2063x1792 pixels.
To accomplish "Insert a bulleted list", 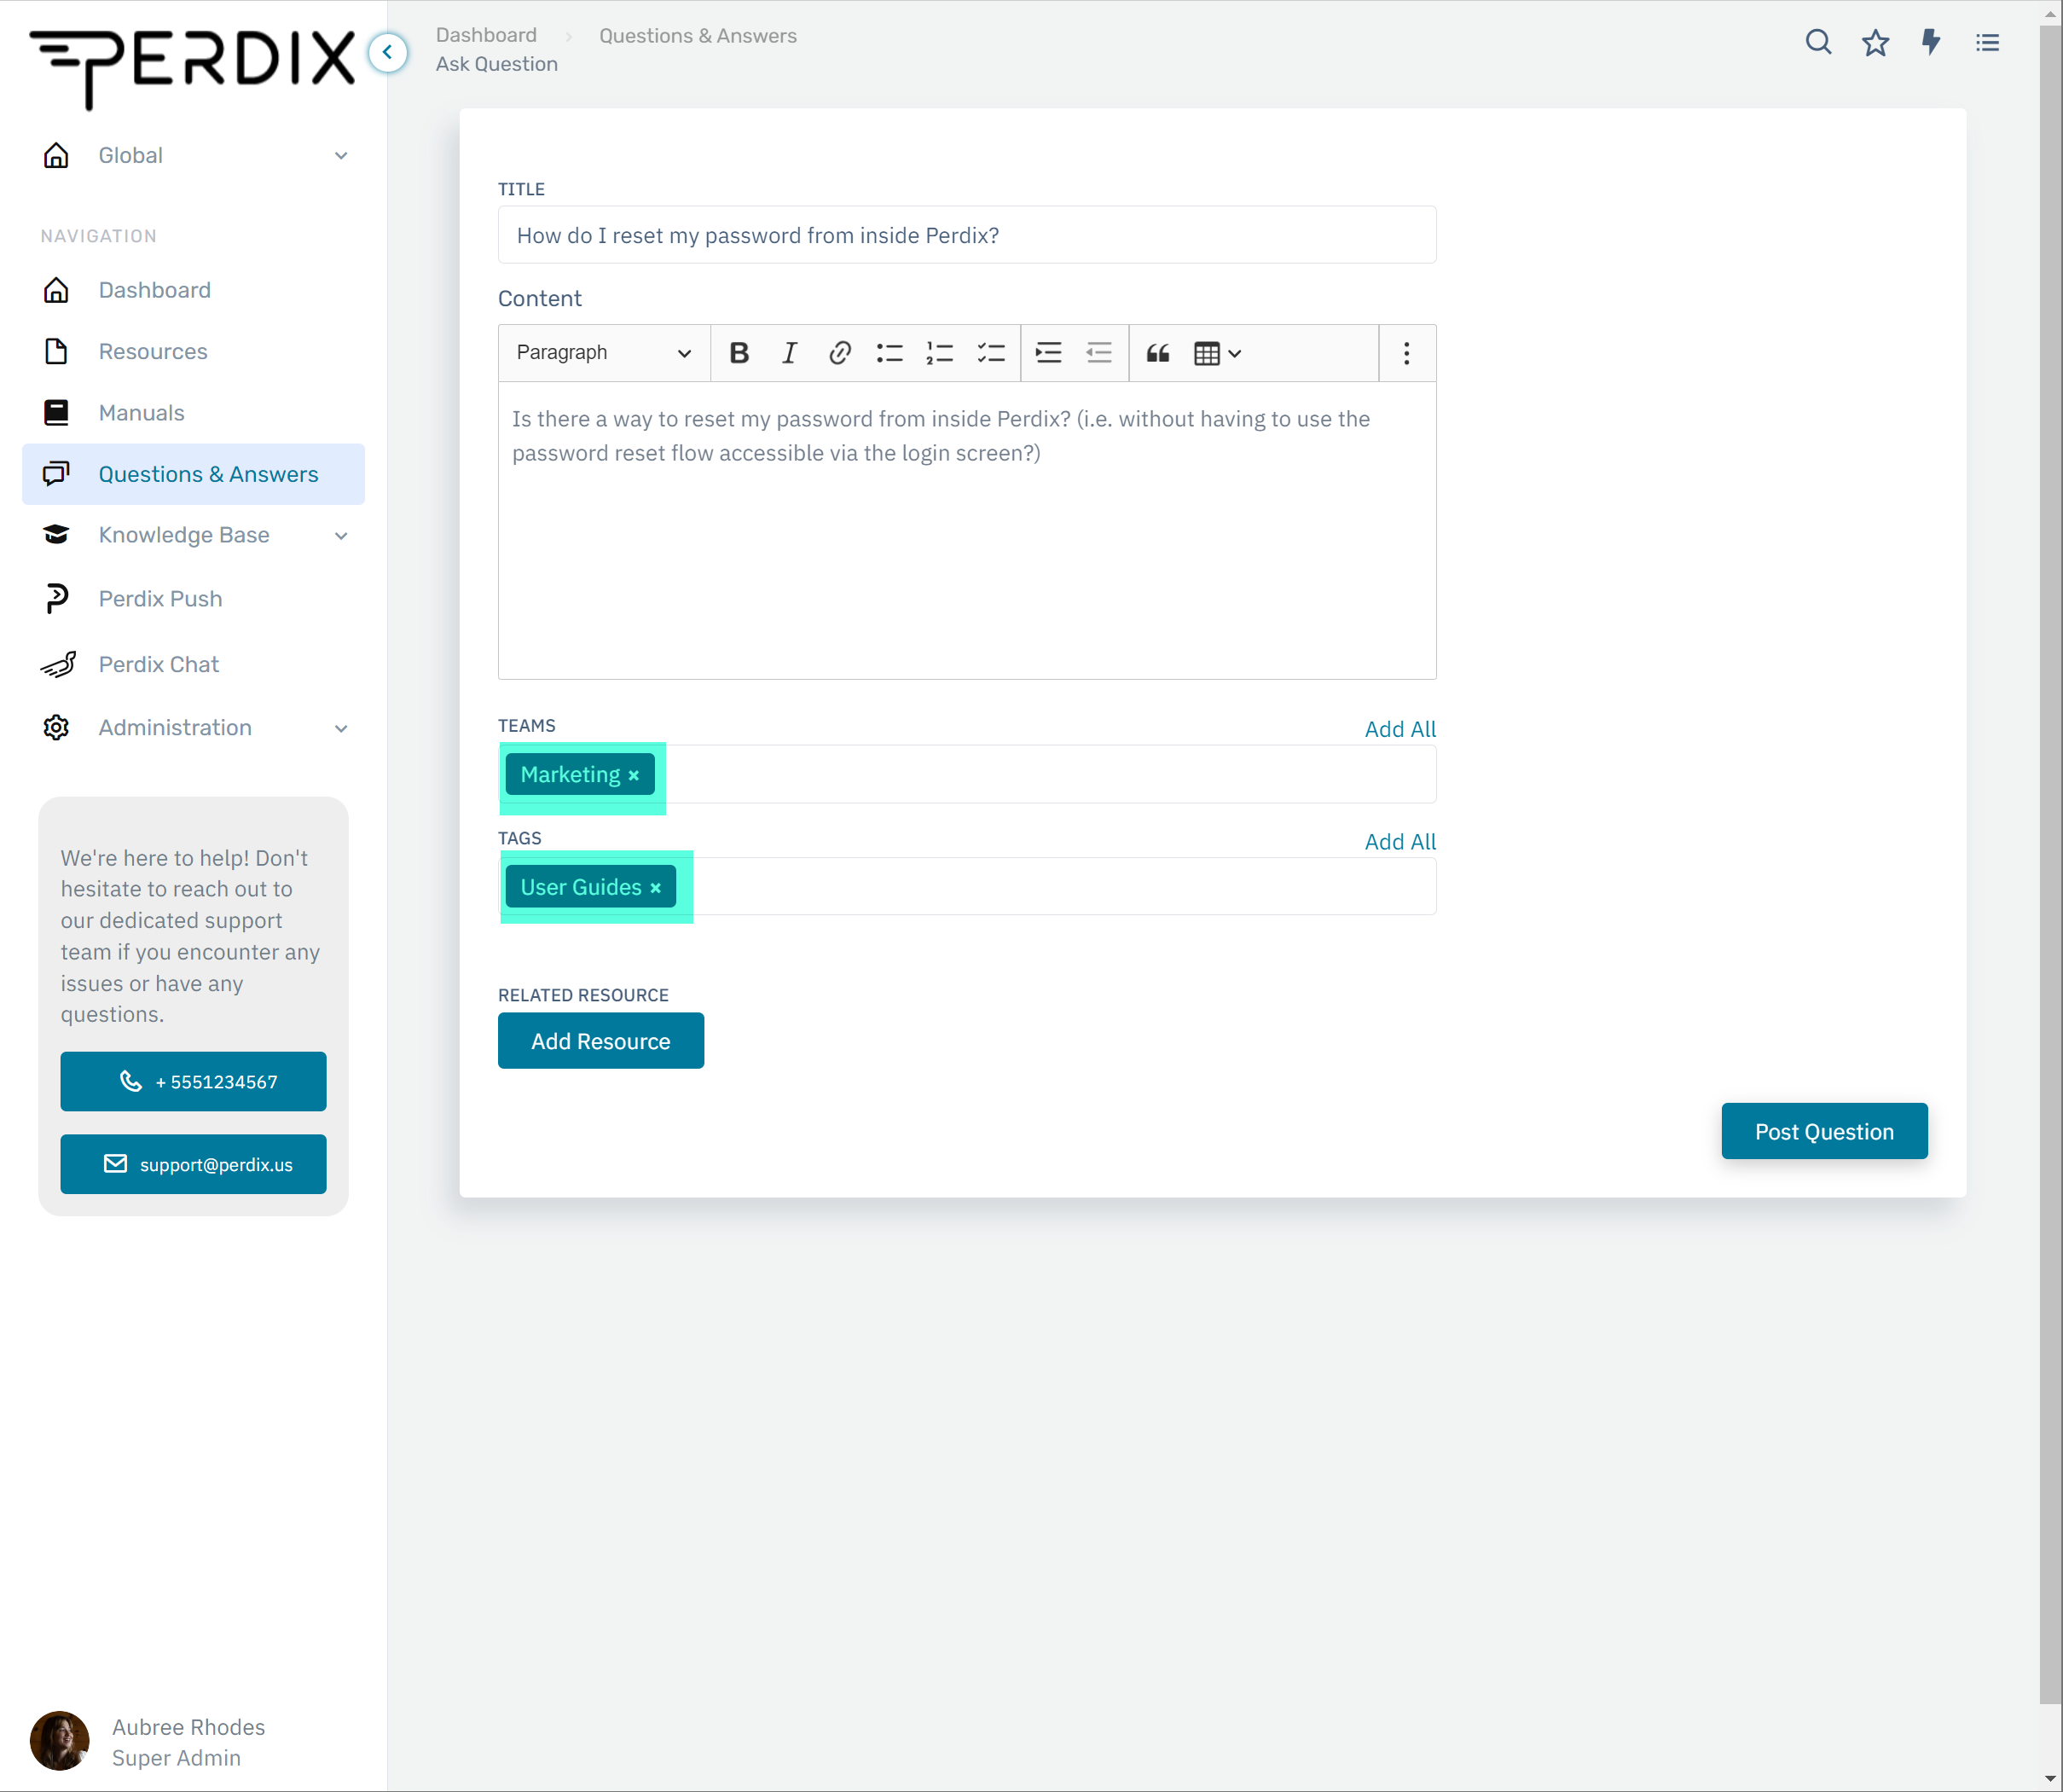I will (890, 353).
